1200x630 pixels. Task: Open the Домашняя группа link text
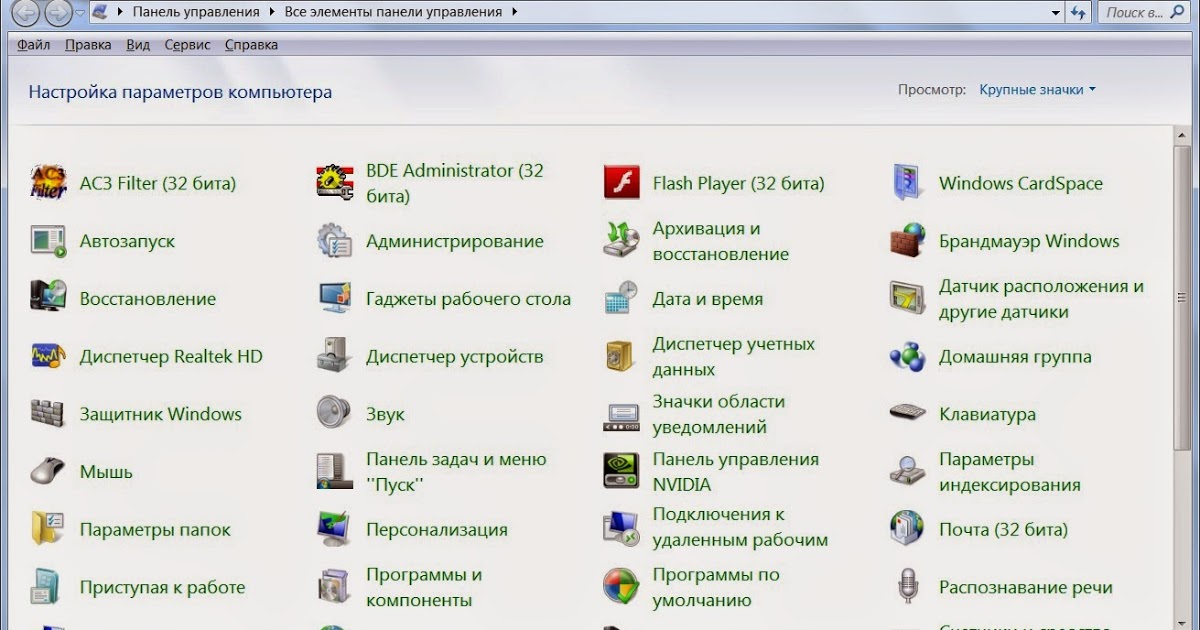coord(1015,357)
